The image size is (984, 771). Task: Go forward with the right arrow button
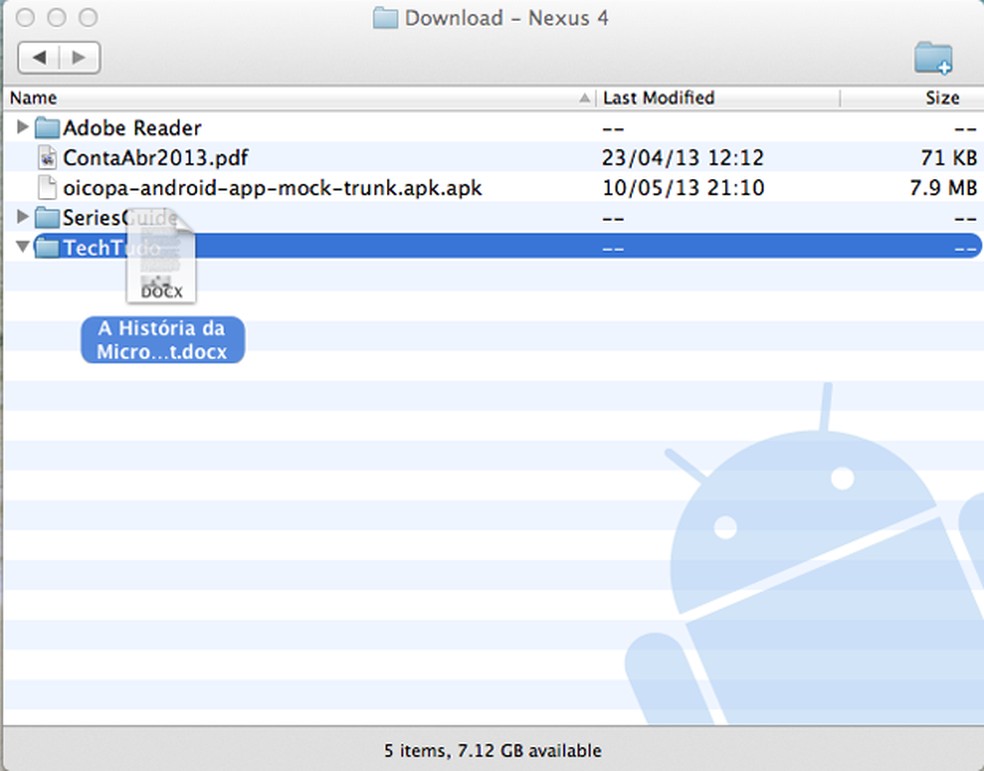[80, 58]
